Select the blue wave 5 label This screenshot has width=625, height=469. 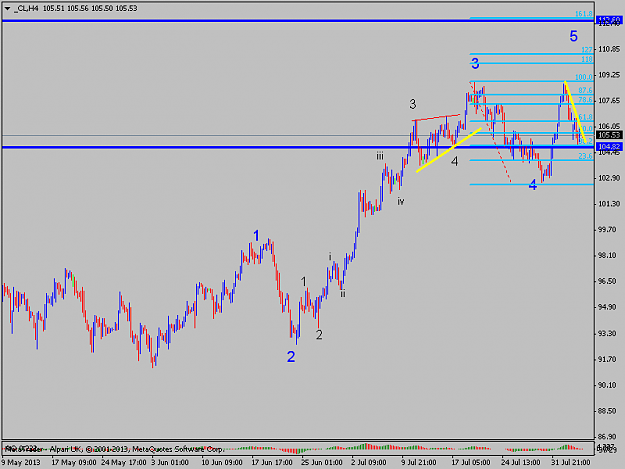[573, 36]
